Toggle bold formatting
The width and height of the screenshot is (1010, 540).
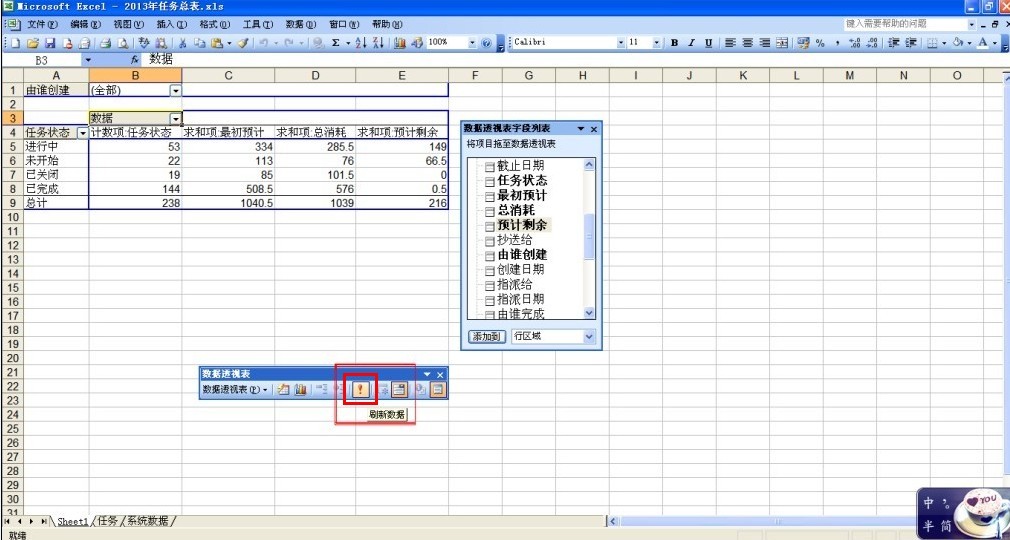pyautogui.click(x=675, y=43)
